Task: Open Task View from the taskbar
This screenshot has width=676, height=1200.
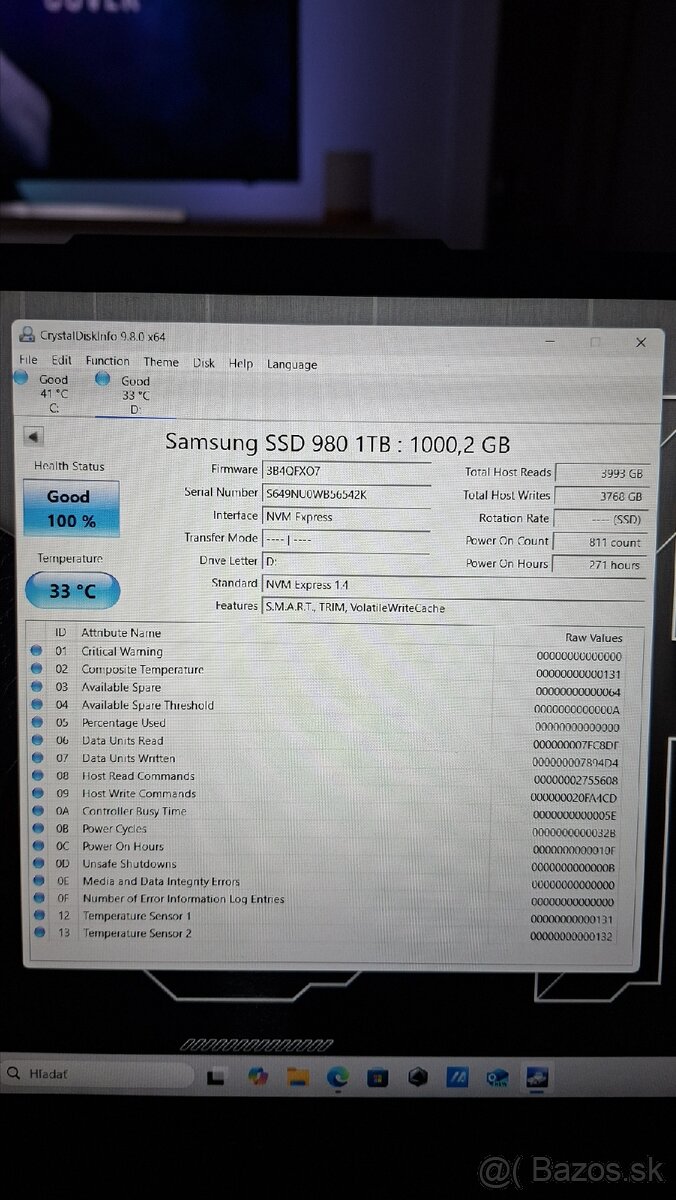Action: (x=215, y=1077)
